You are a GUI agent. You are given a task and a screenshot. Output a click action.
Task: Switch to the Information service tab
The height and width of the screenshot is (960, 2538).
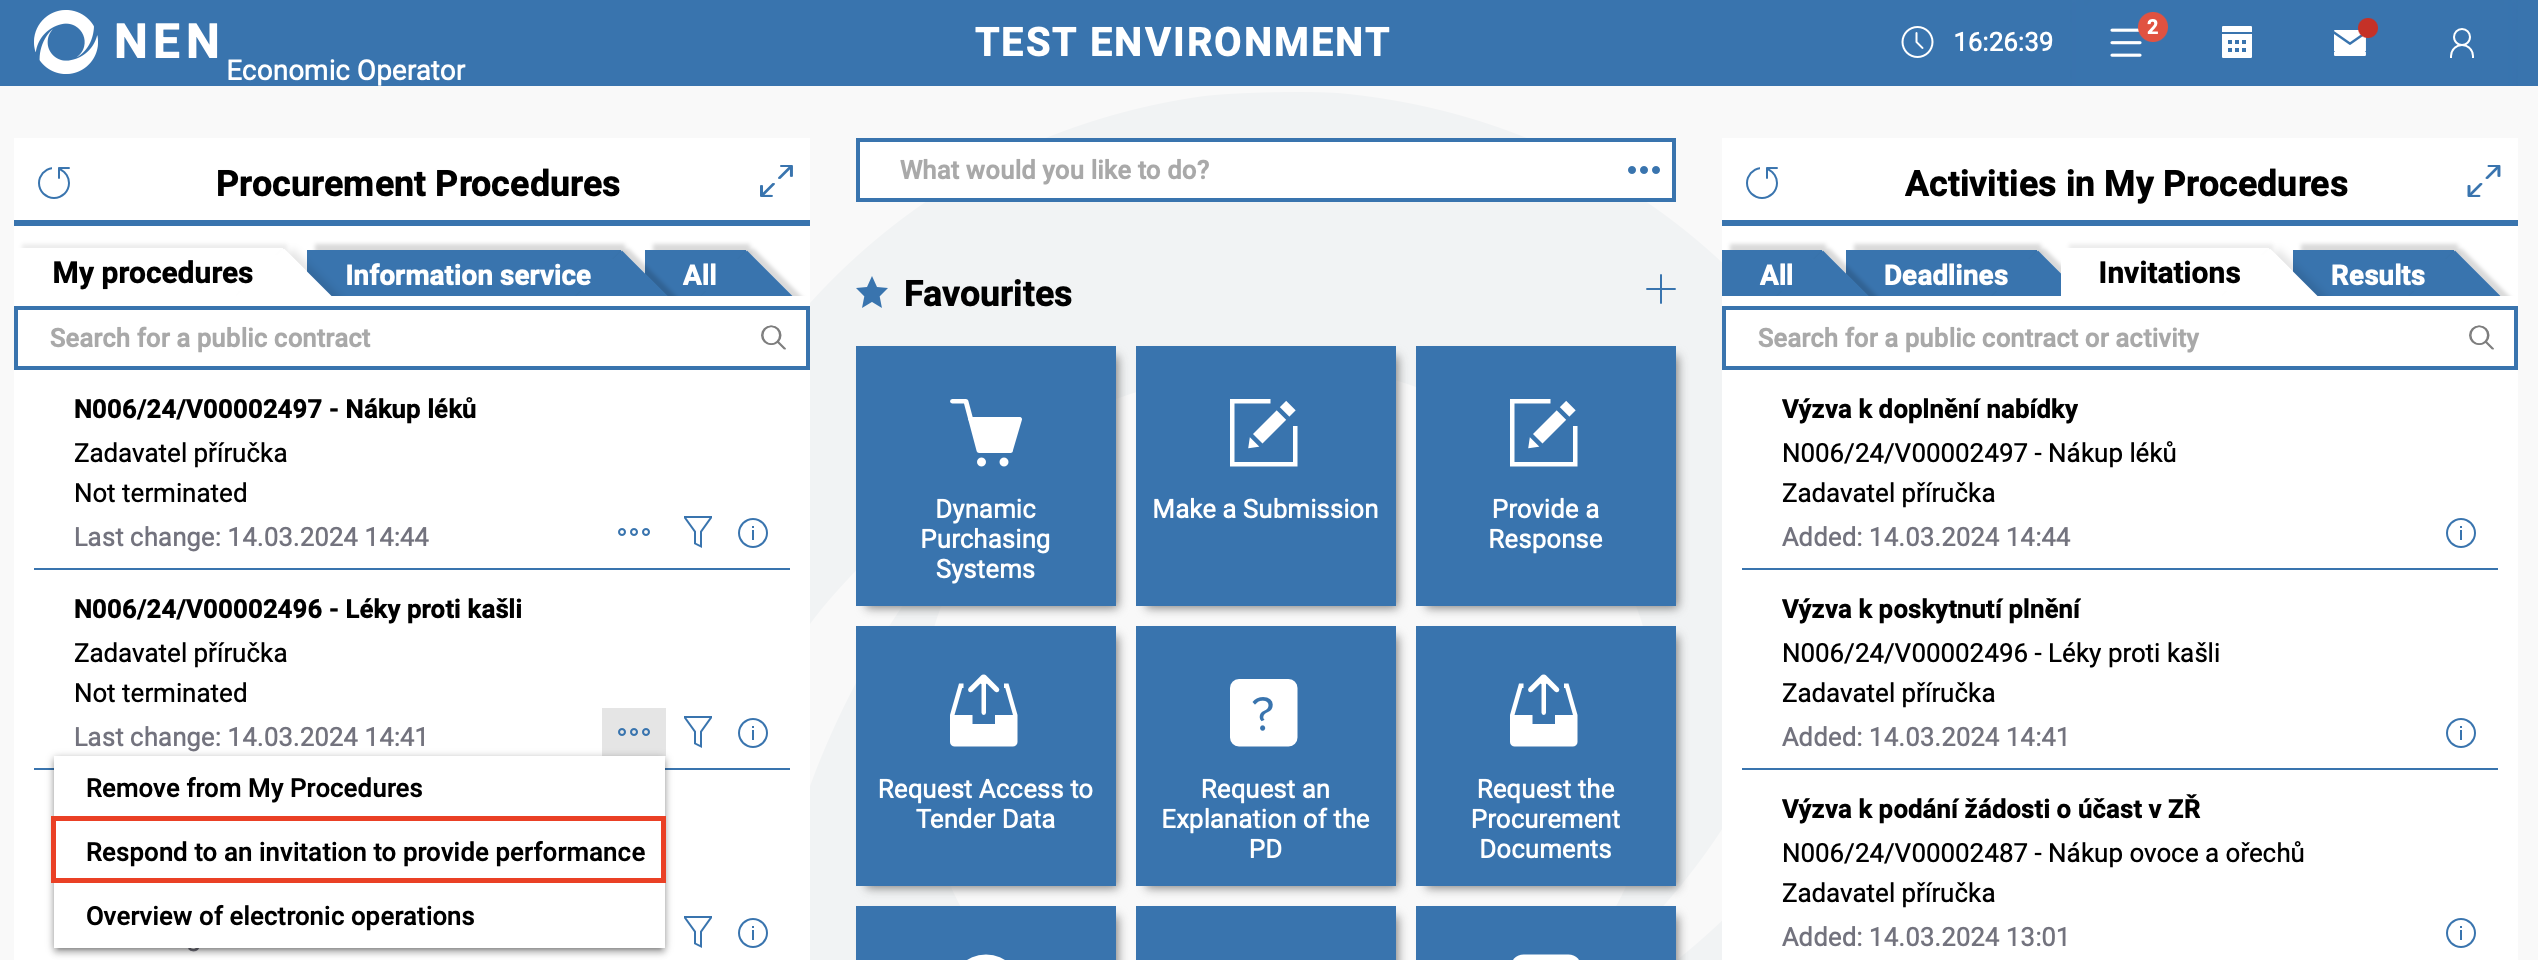click(x=468, y=274)
